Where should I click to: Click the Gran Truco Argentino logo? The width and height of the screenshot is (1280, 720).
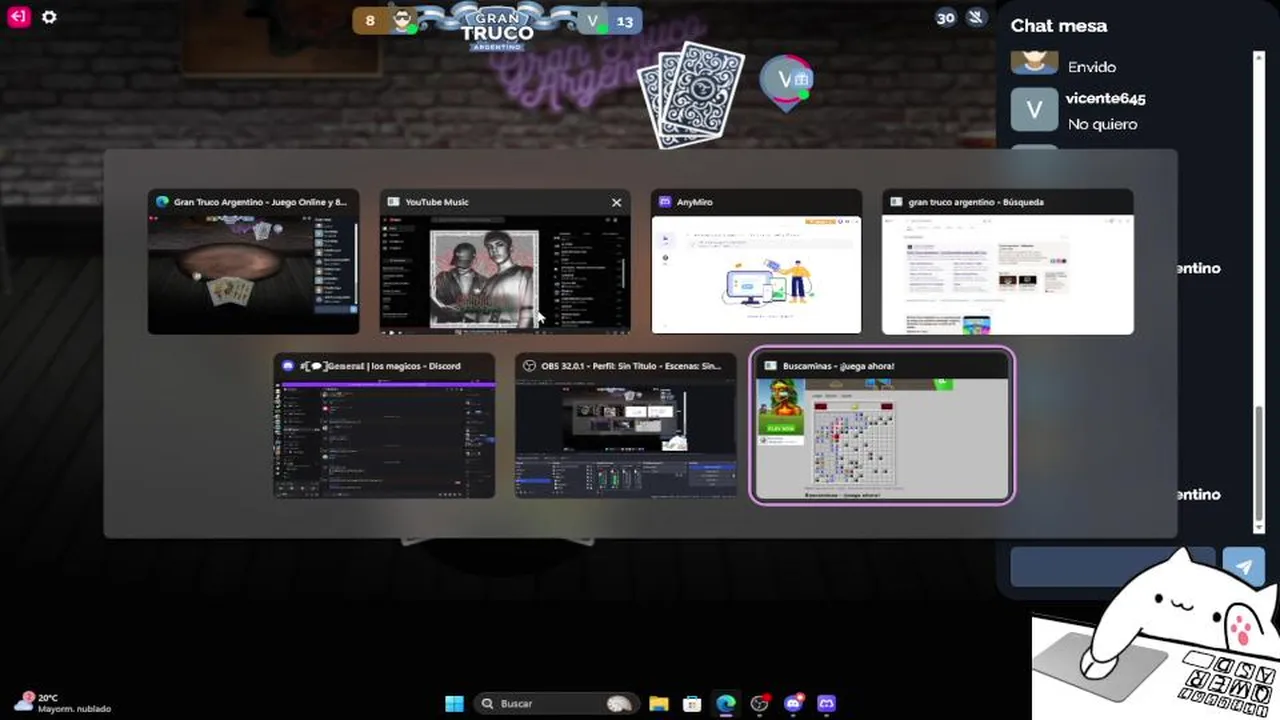tap(497, 27)
